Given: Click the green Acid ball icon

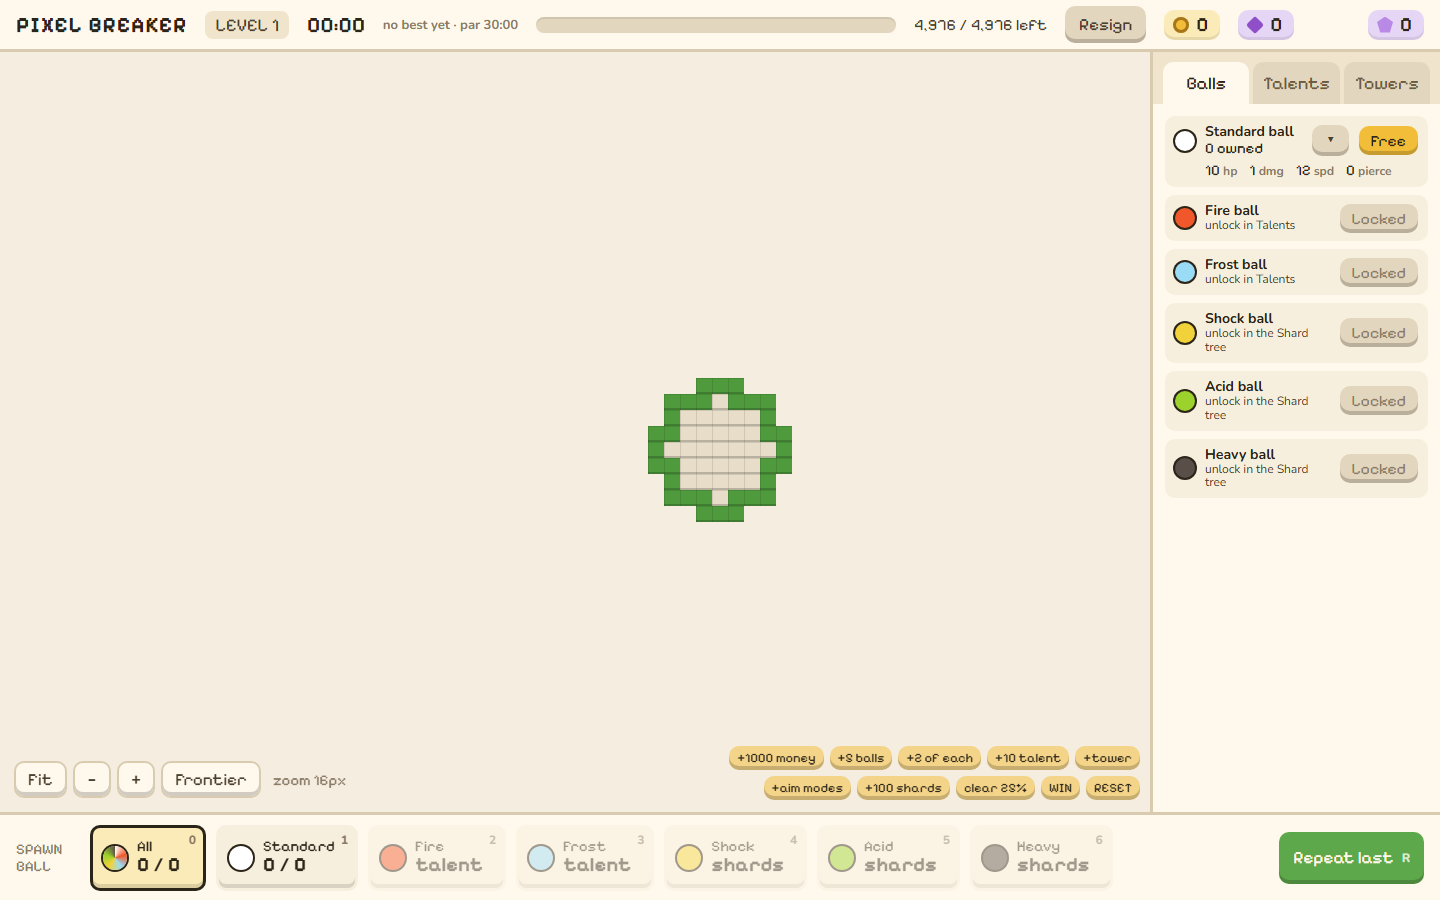Looking at the screenshot, I should [1185, 401].
